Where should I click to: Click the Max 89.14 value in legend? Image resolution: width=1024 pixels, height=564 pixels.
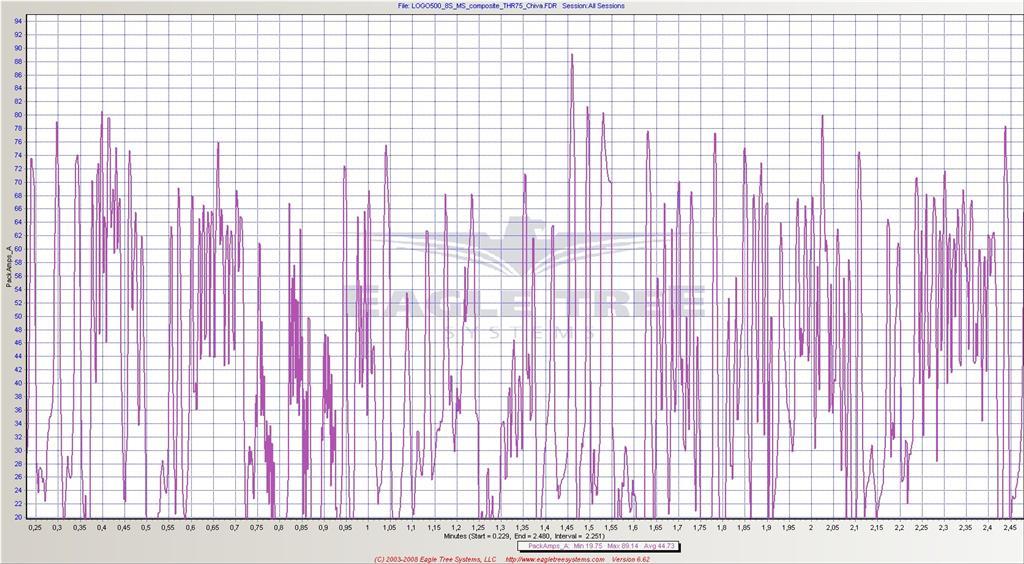623,546
